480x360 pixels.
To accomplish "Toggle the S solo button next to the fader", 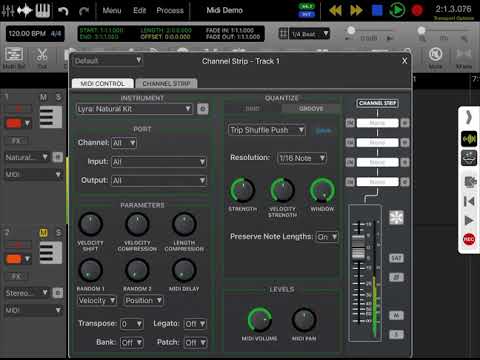I will (396, 334).
